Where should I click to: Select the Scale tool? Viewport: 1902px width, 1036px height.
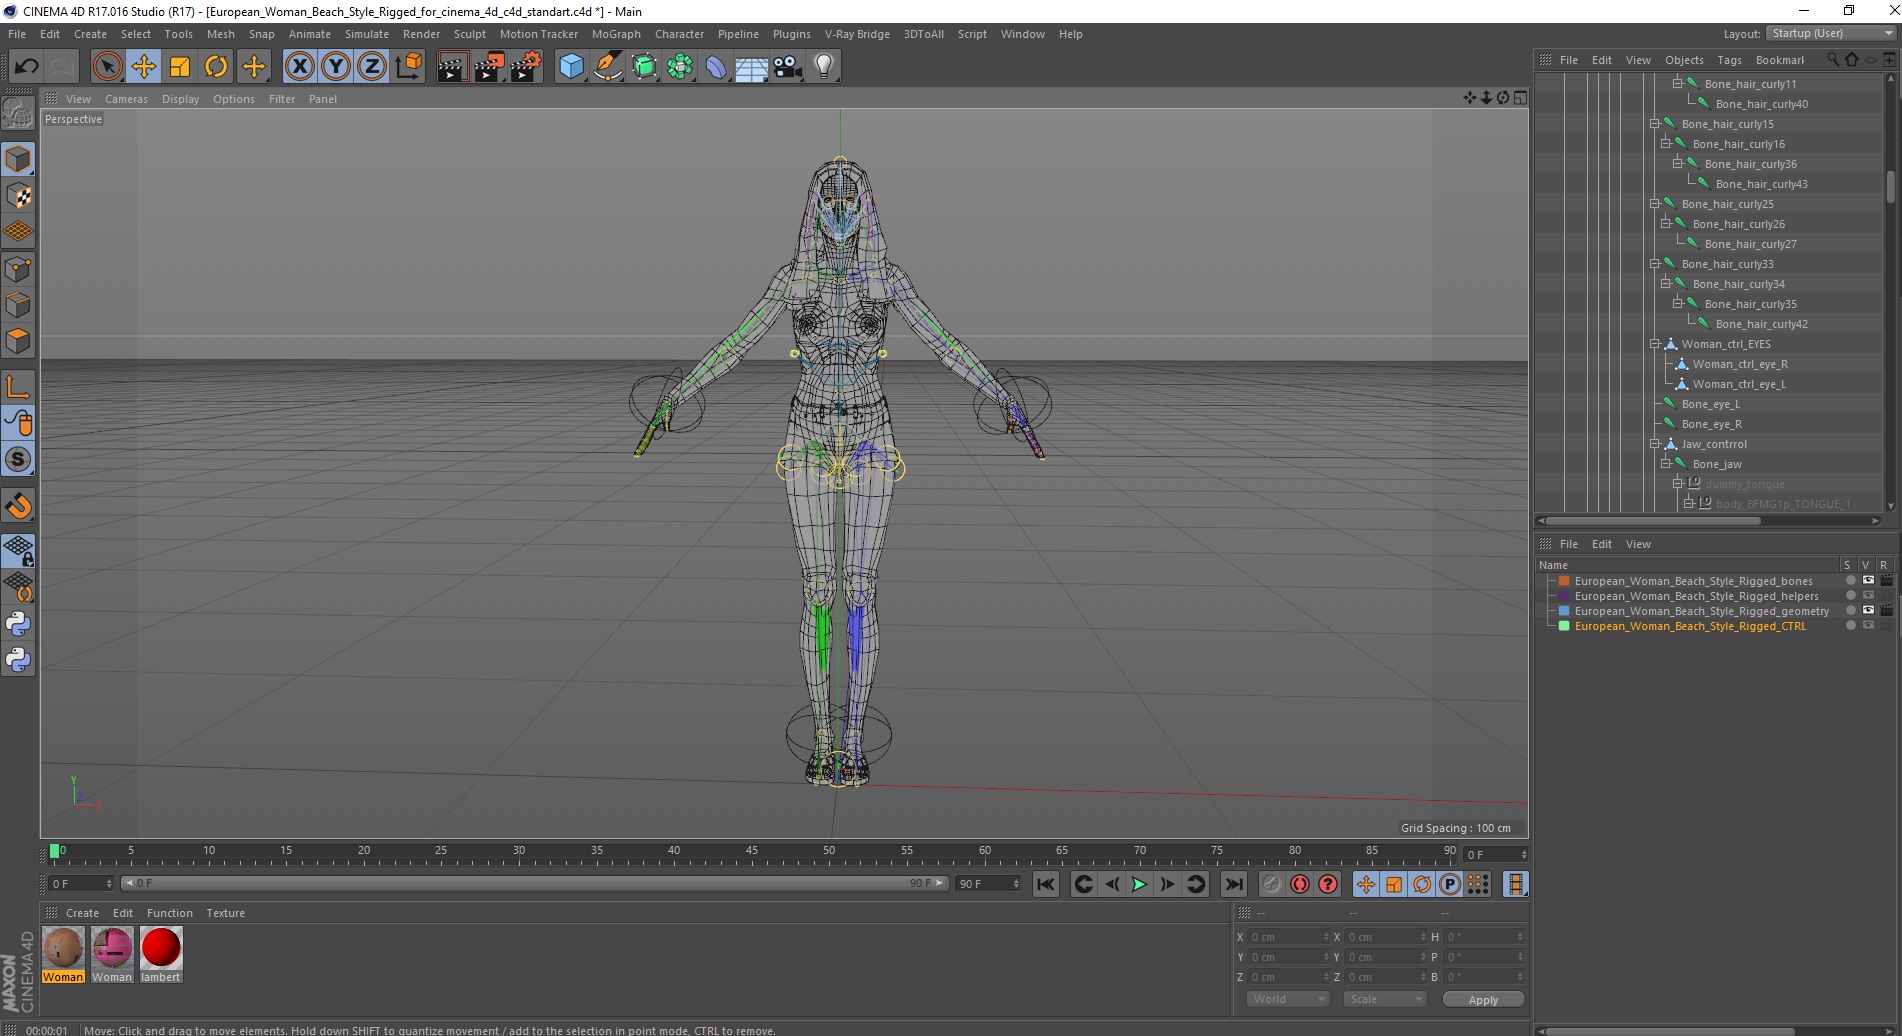(180, 67)
